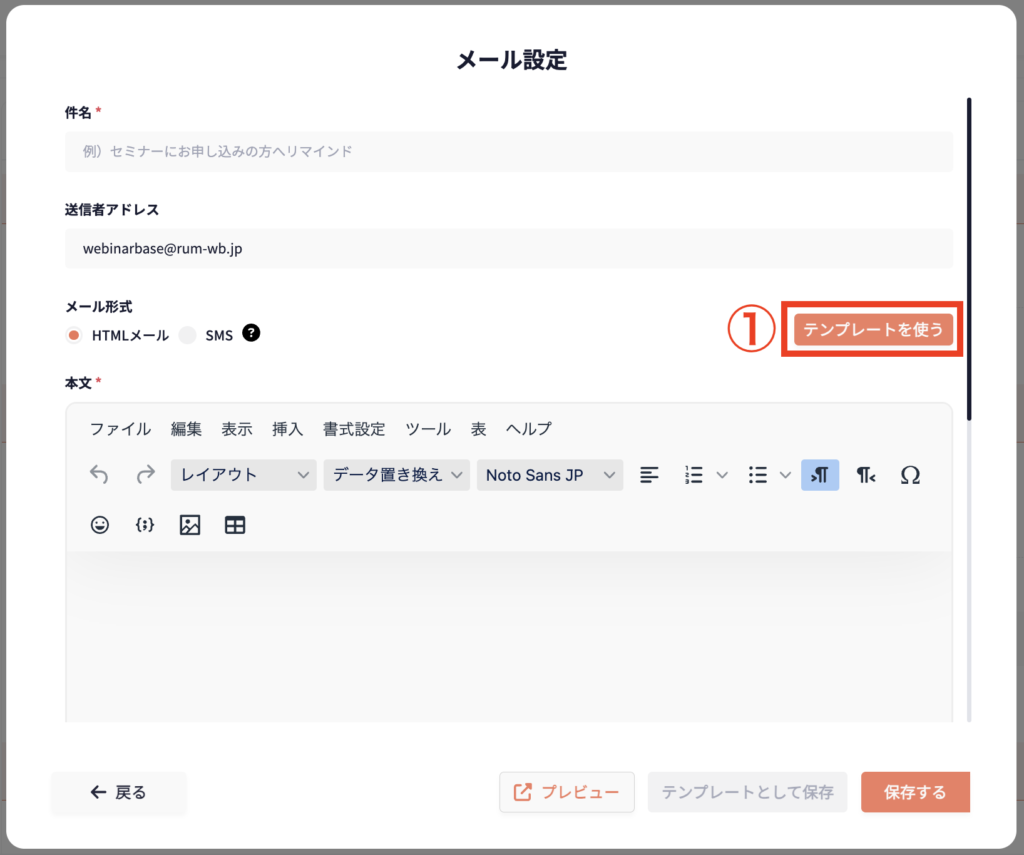Screen dimensions: 1024x855
Task: Click the SMS help question mark icon
Action: [251, 334]
